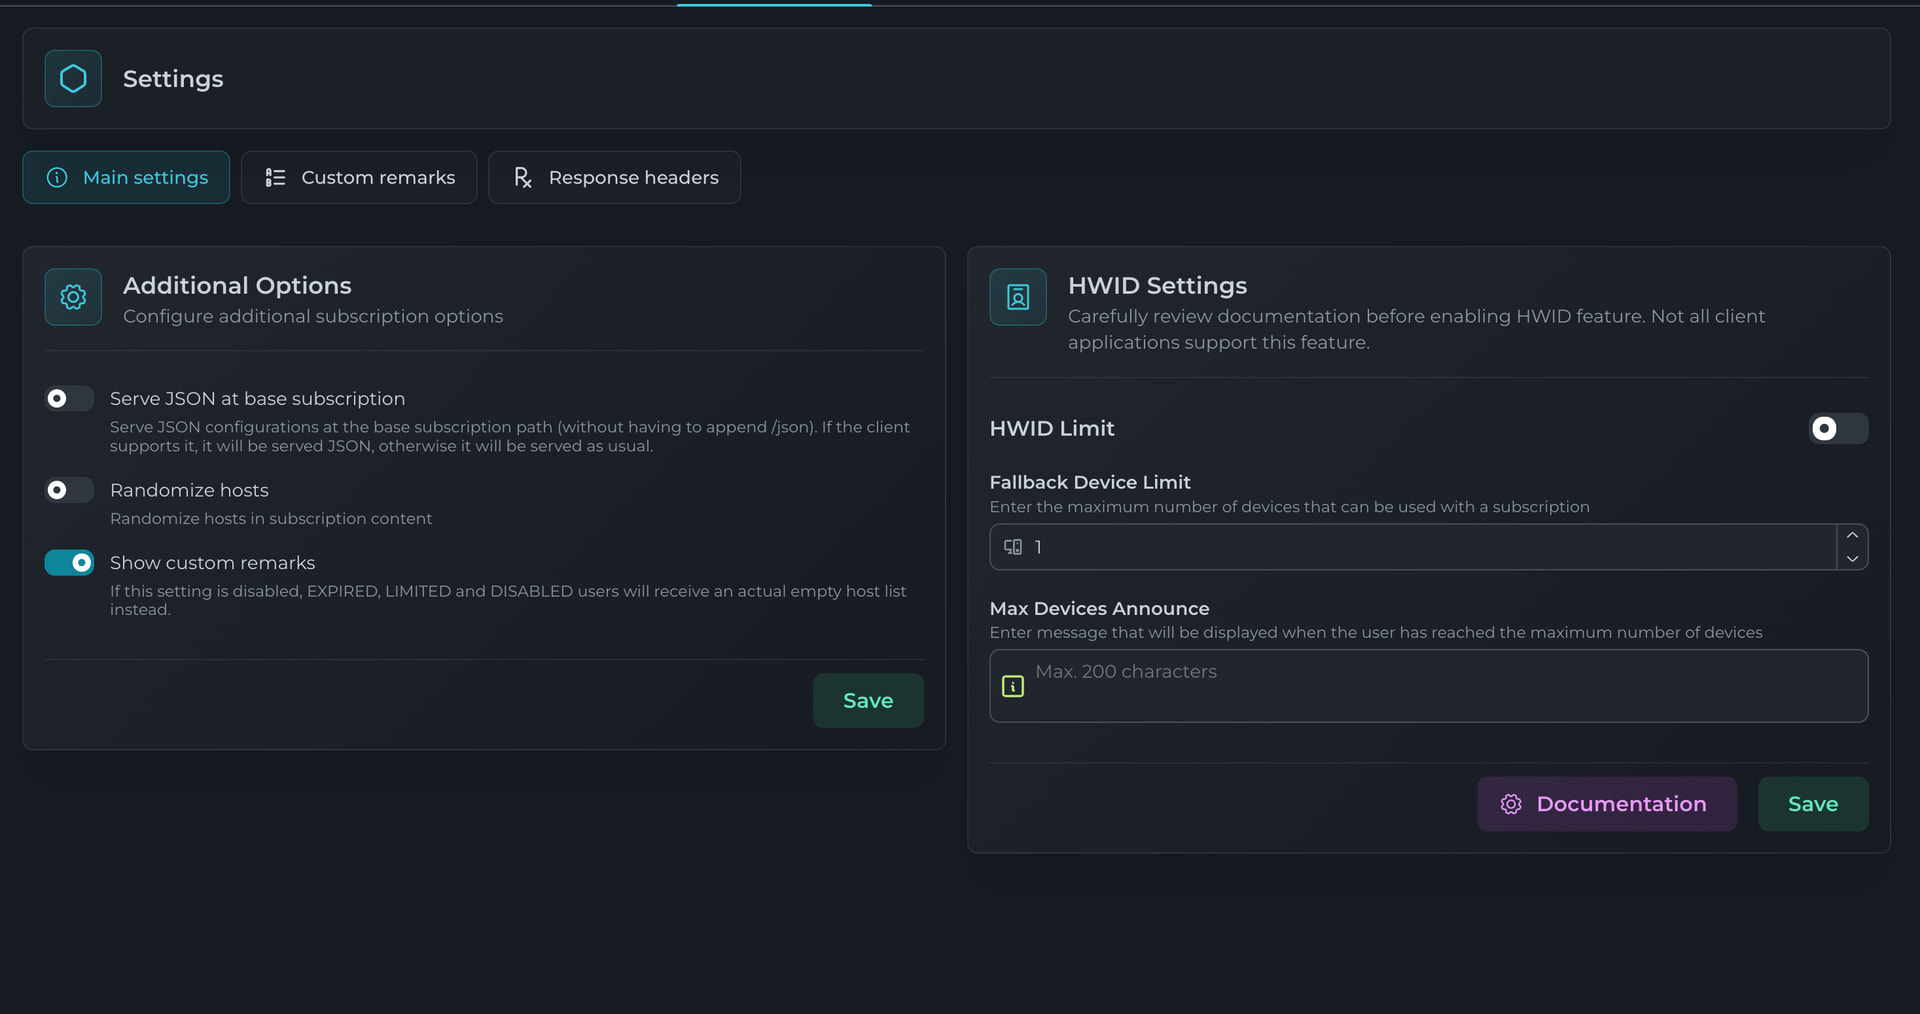Click the 'Show custom remarks' label

tap(212, 563)
